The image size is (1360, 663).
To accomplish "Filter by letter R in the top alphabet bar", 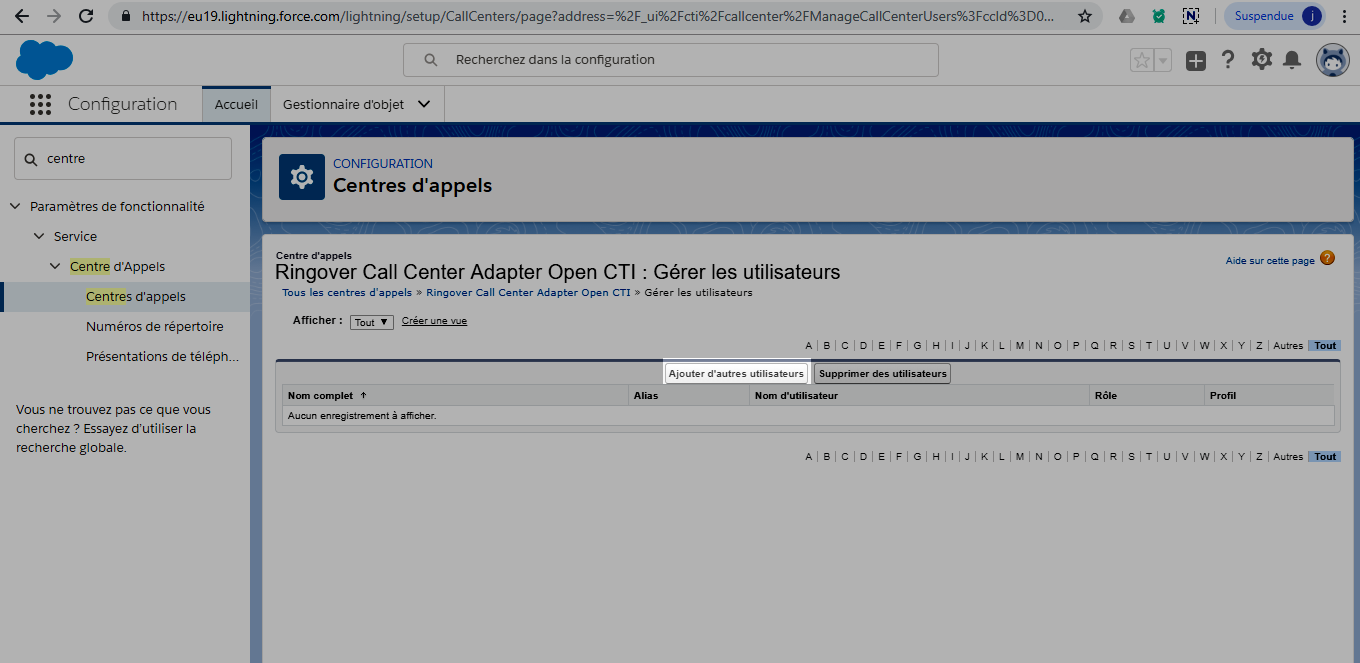I will pyautogui.click(x=1113, y=346).
